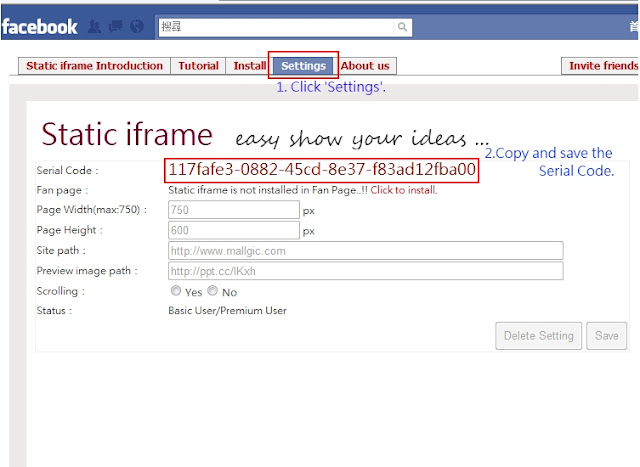Viewport: 640px width, 467px height.
Task: Select the Yes scrolling radio button
Action: click(176, 291)
